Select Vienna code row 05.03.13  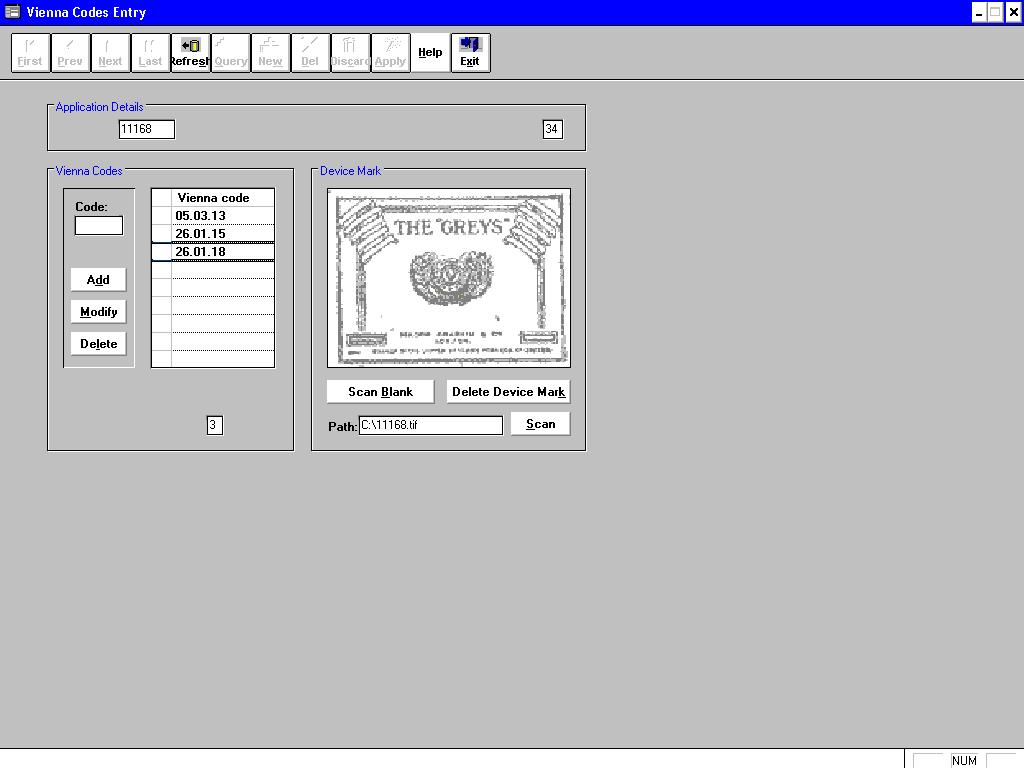tap(222, 216)
